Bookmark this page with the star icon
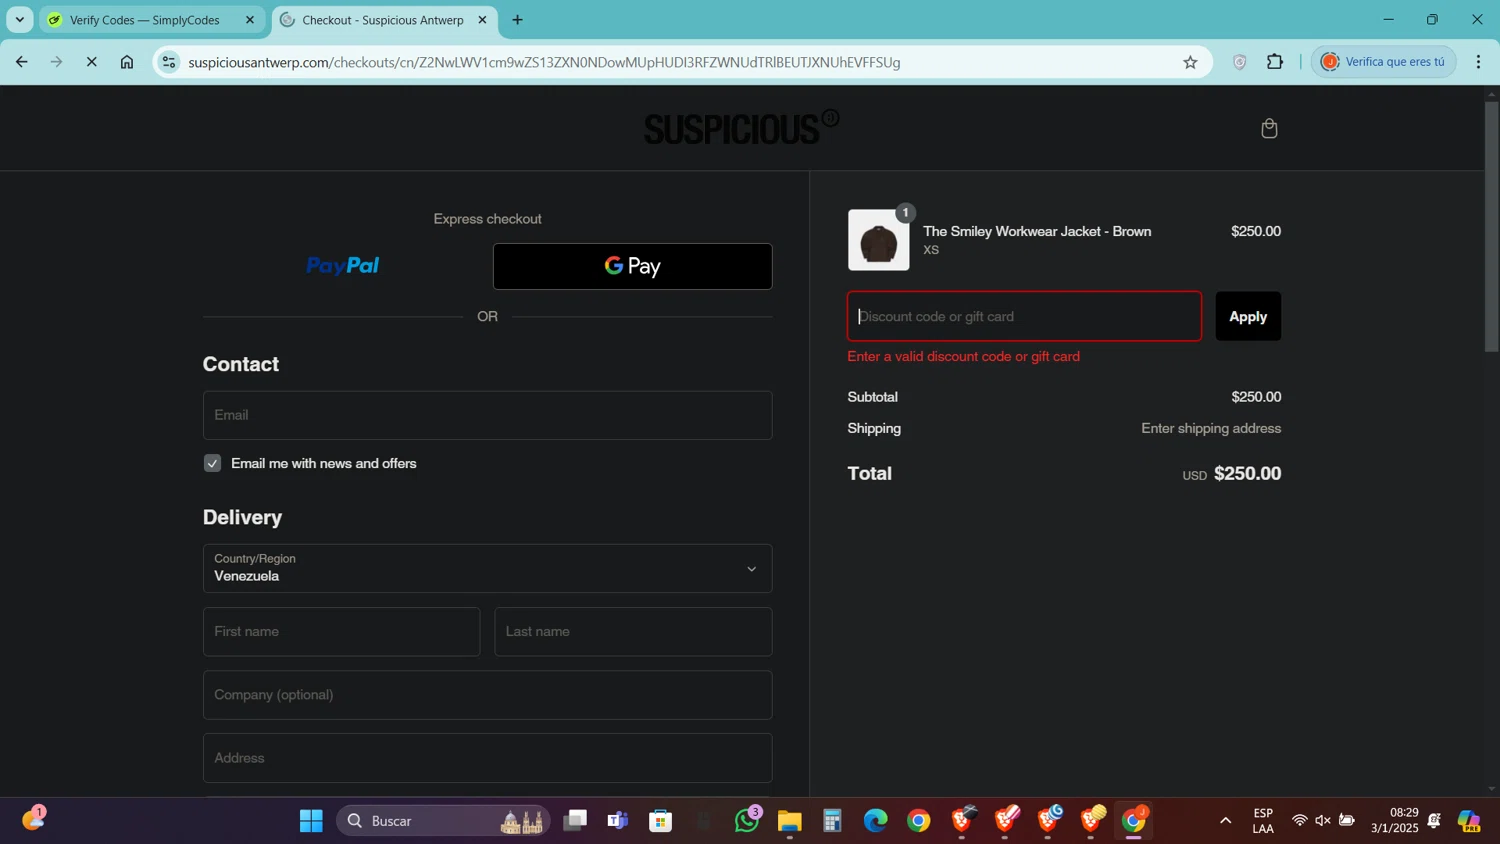Image resolution: width=1500 pixels, height=844 pixels. pos(1190,62)
